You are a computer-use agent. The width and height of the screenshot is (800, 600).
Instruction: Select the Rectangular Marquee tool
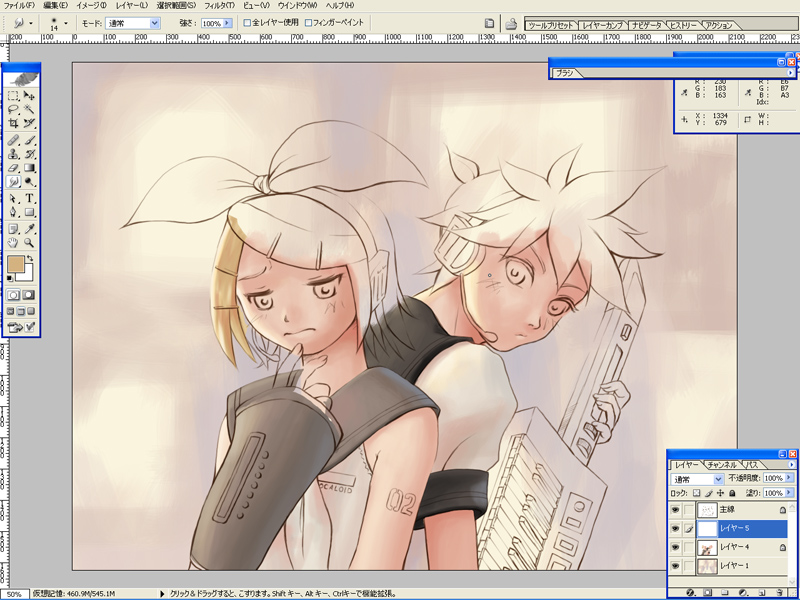coord(13,95)
